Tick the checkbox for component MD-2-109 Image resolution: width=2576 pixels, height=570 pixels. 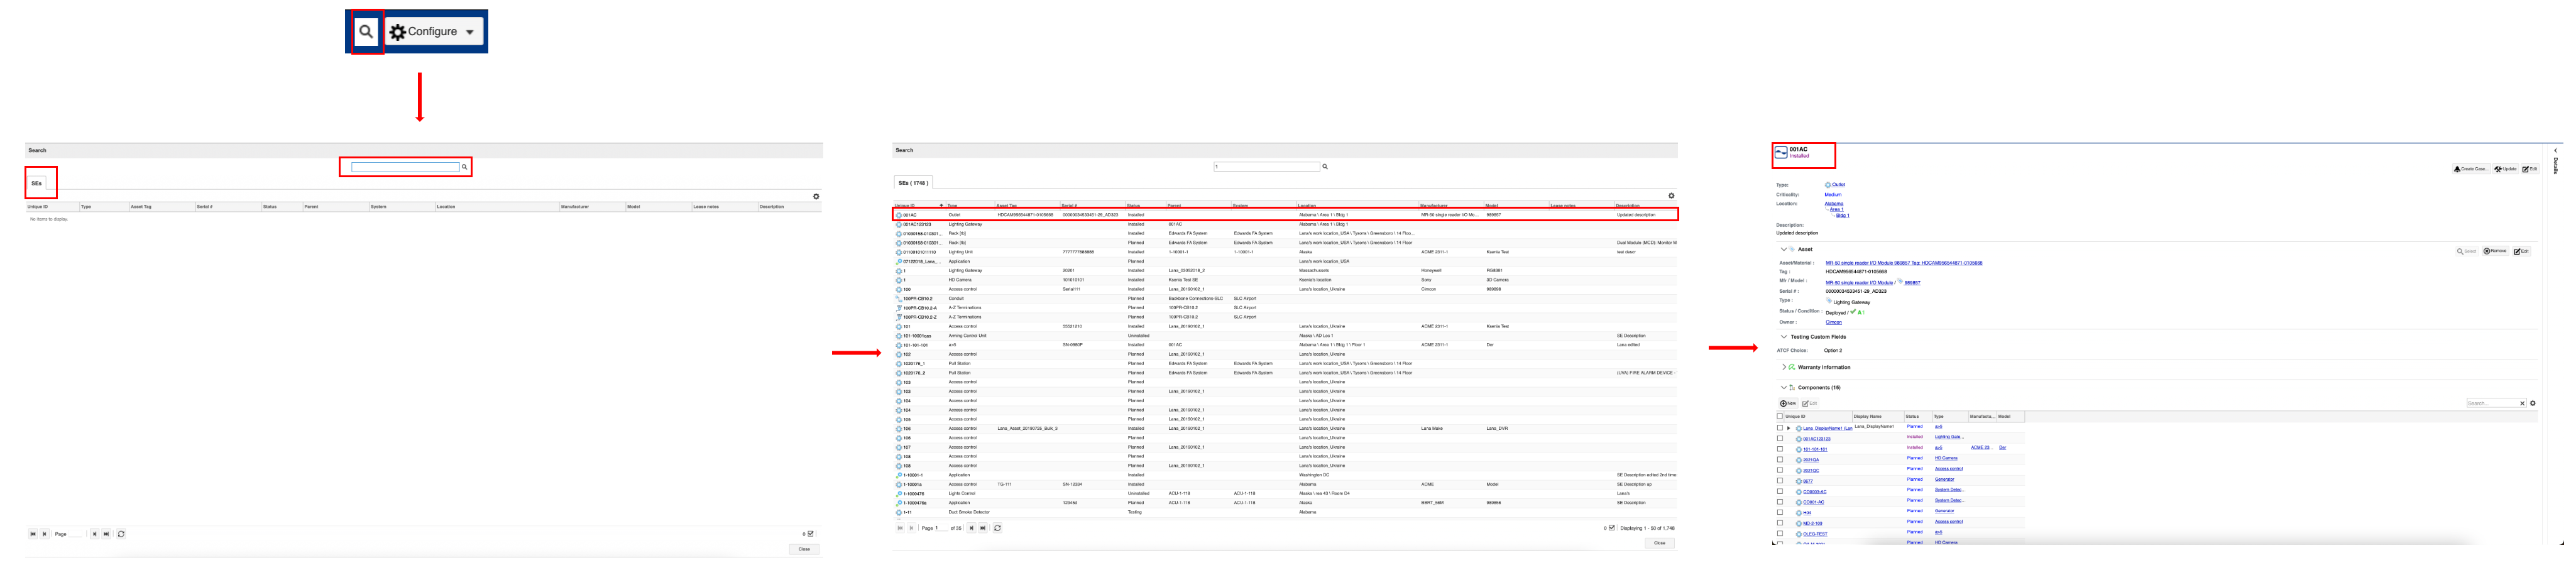tap(1780, 522)
